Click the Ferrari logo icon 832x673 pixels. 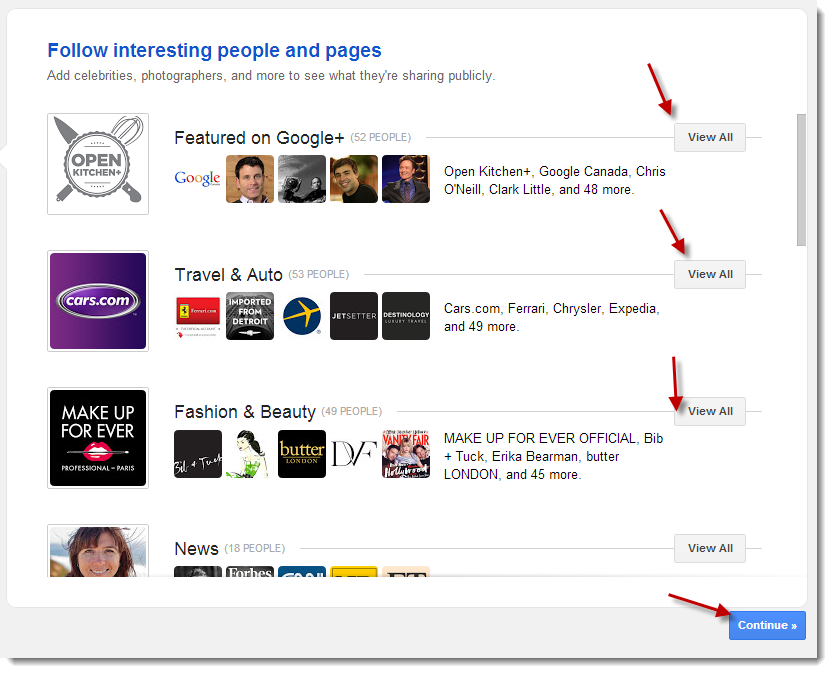[198, 316]
